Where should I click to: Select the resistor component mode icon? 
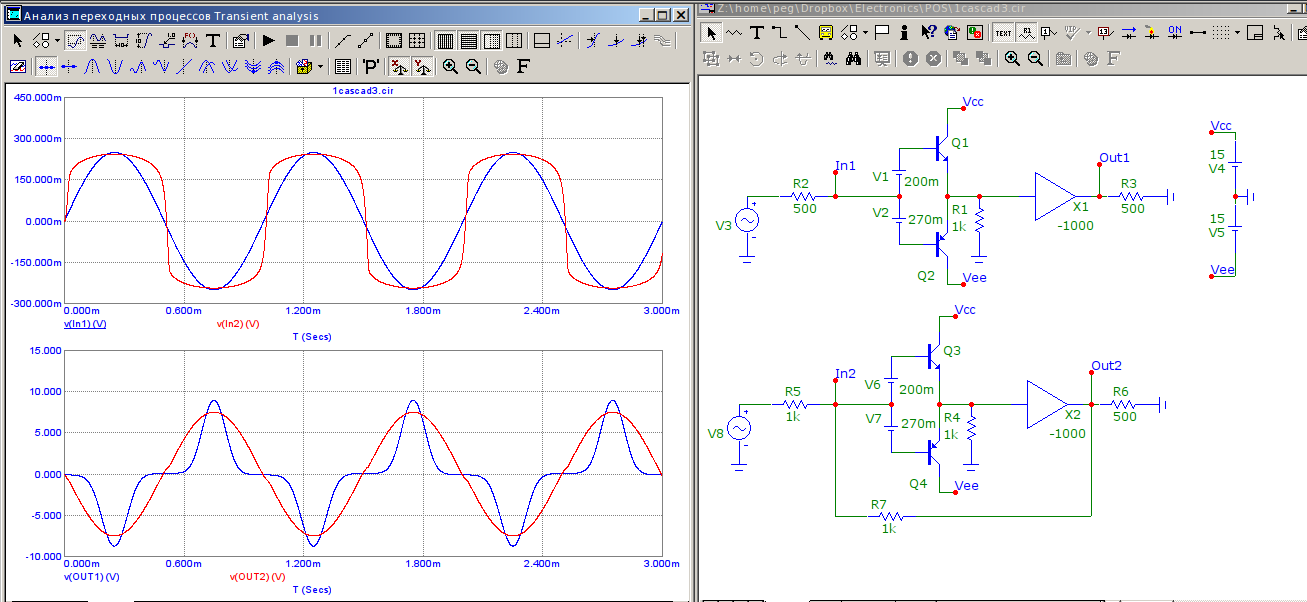733,33
